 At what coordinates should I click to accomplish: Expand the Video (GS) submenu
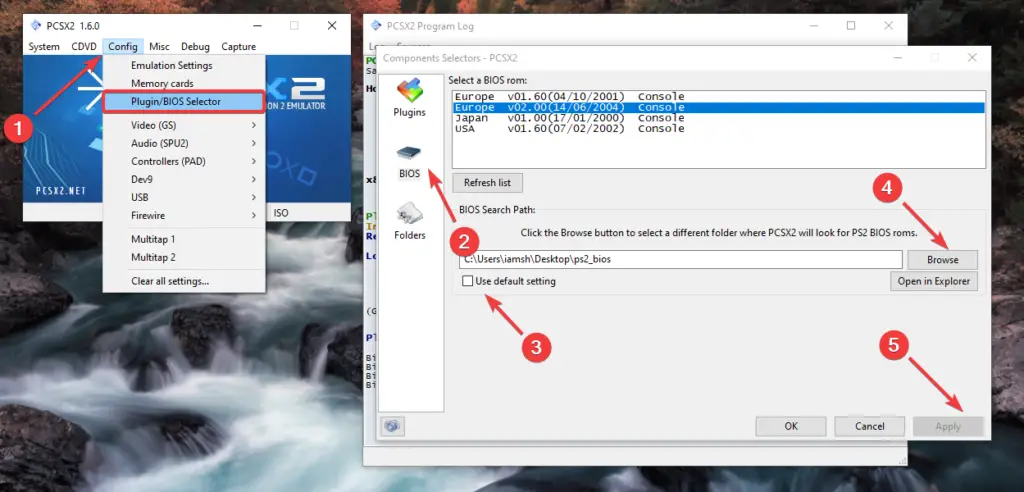pyautogui.click(x=184, y=125)
